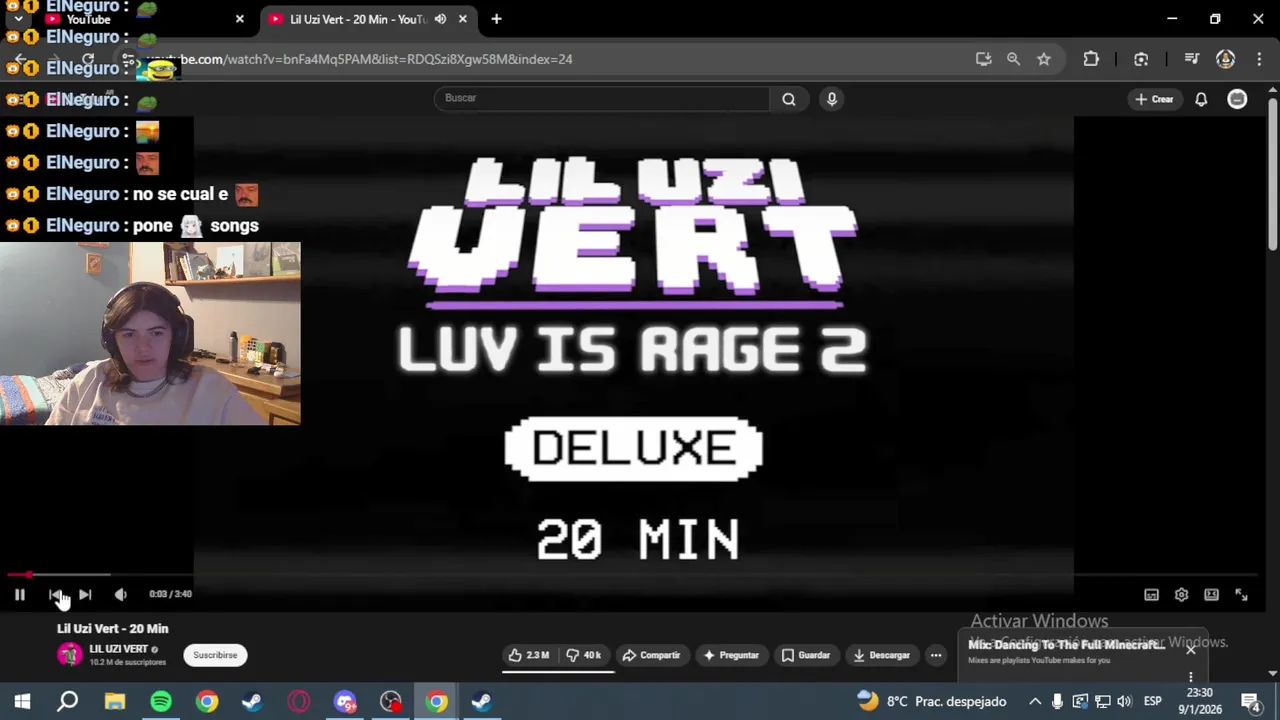Click the YouTube search magnifier button
Viewport: 1280px width, 720px height.
pos(789,98)
